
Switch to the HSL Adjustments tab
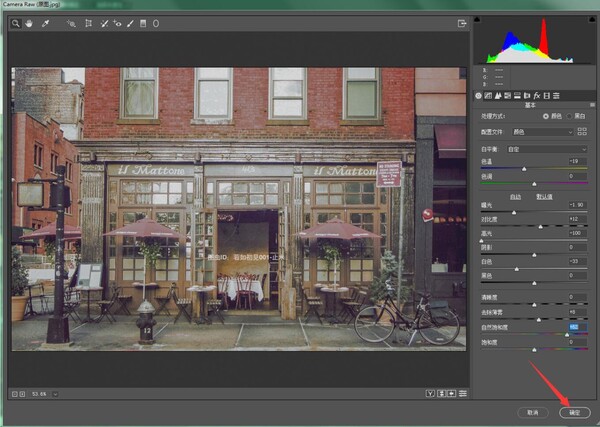[x=508, y=96]
